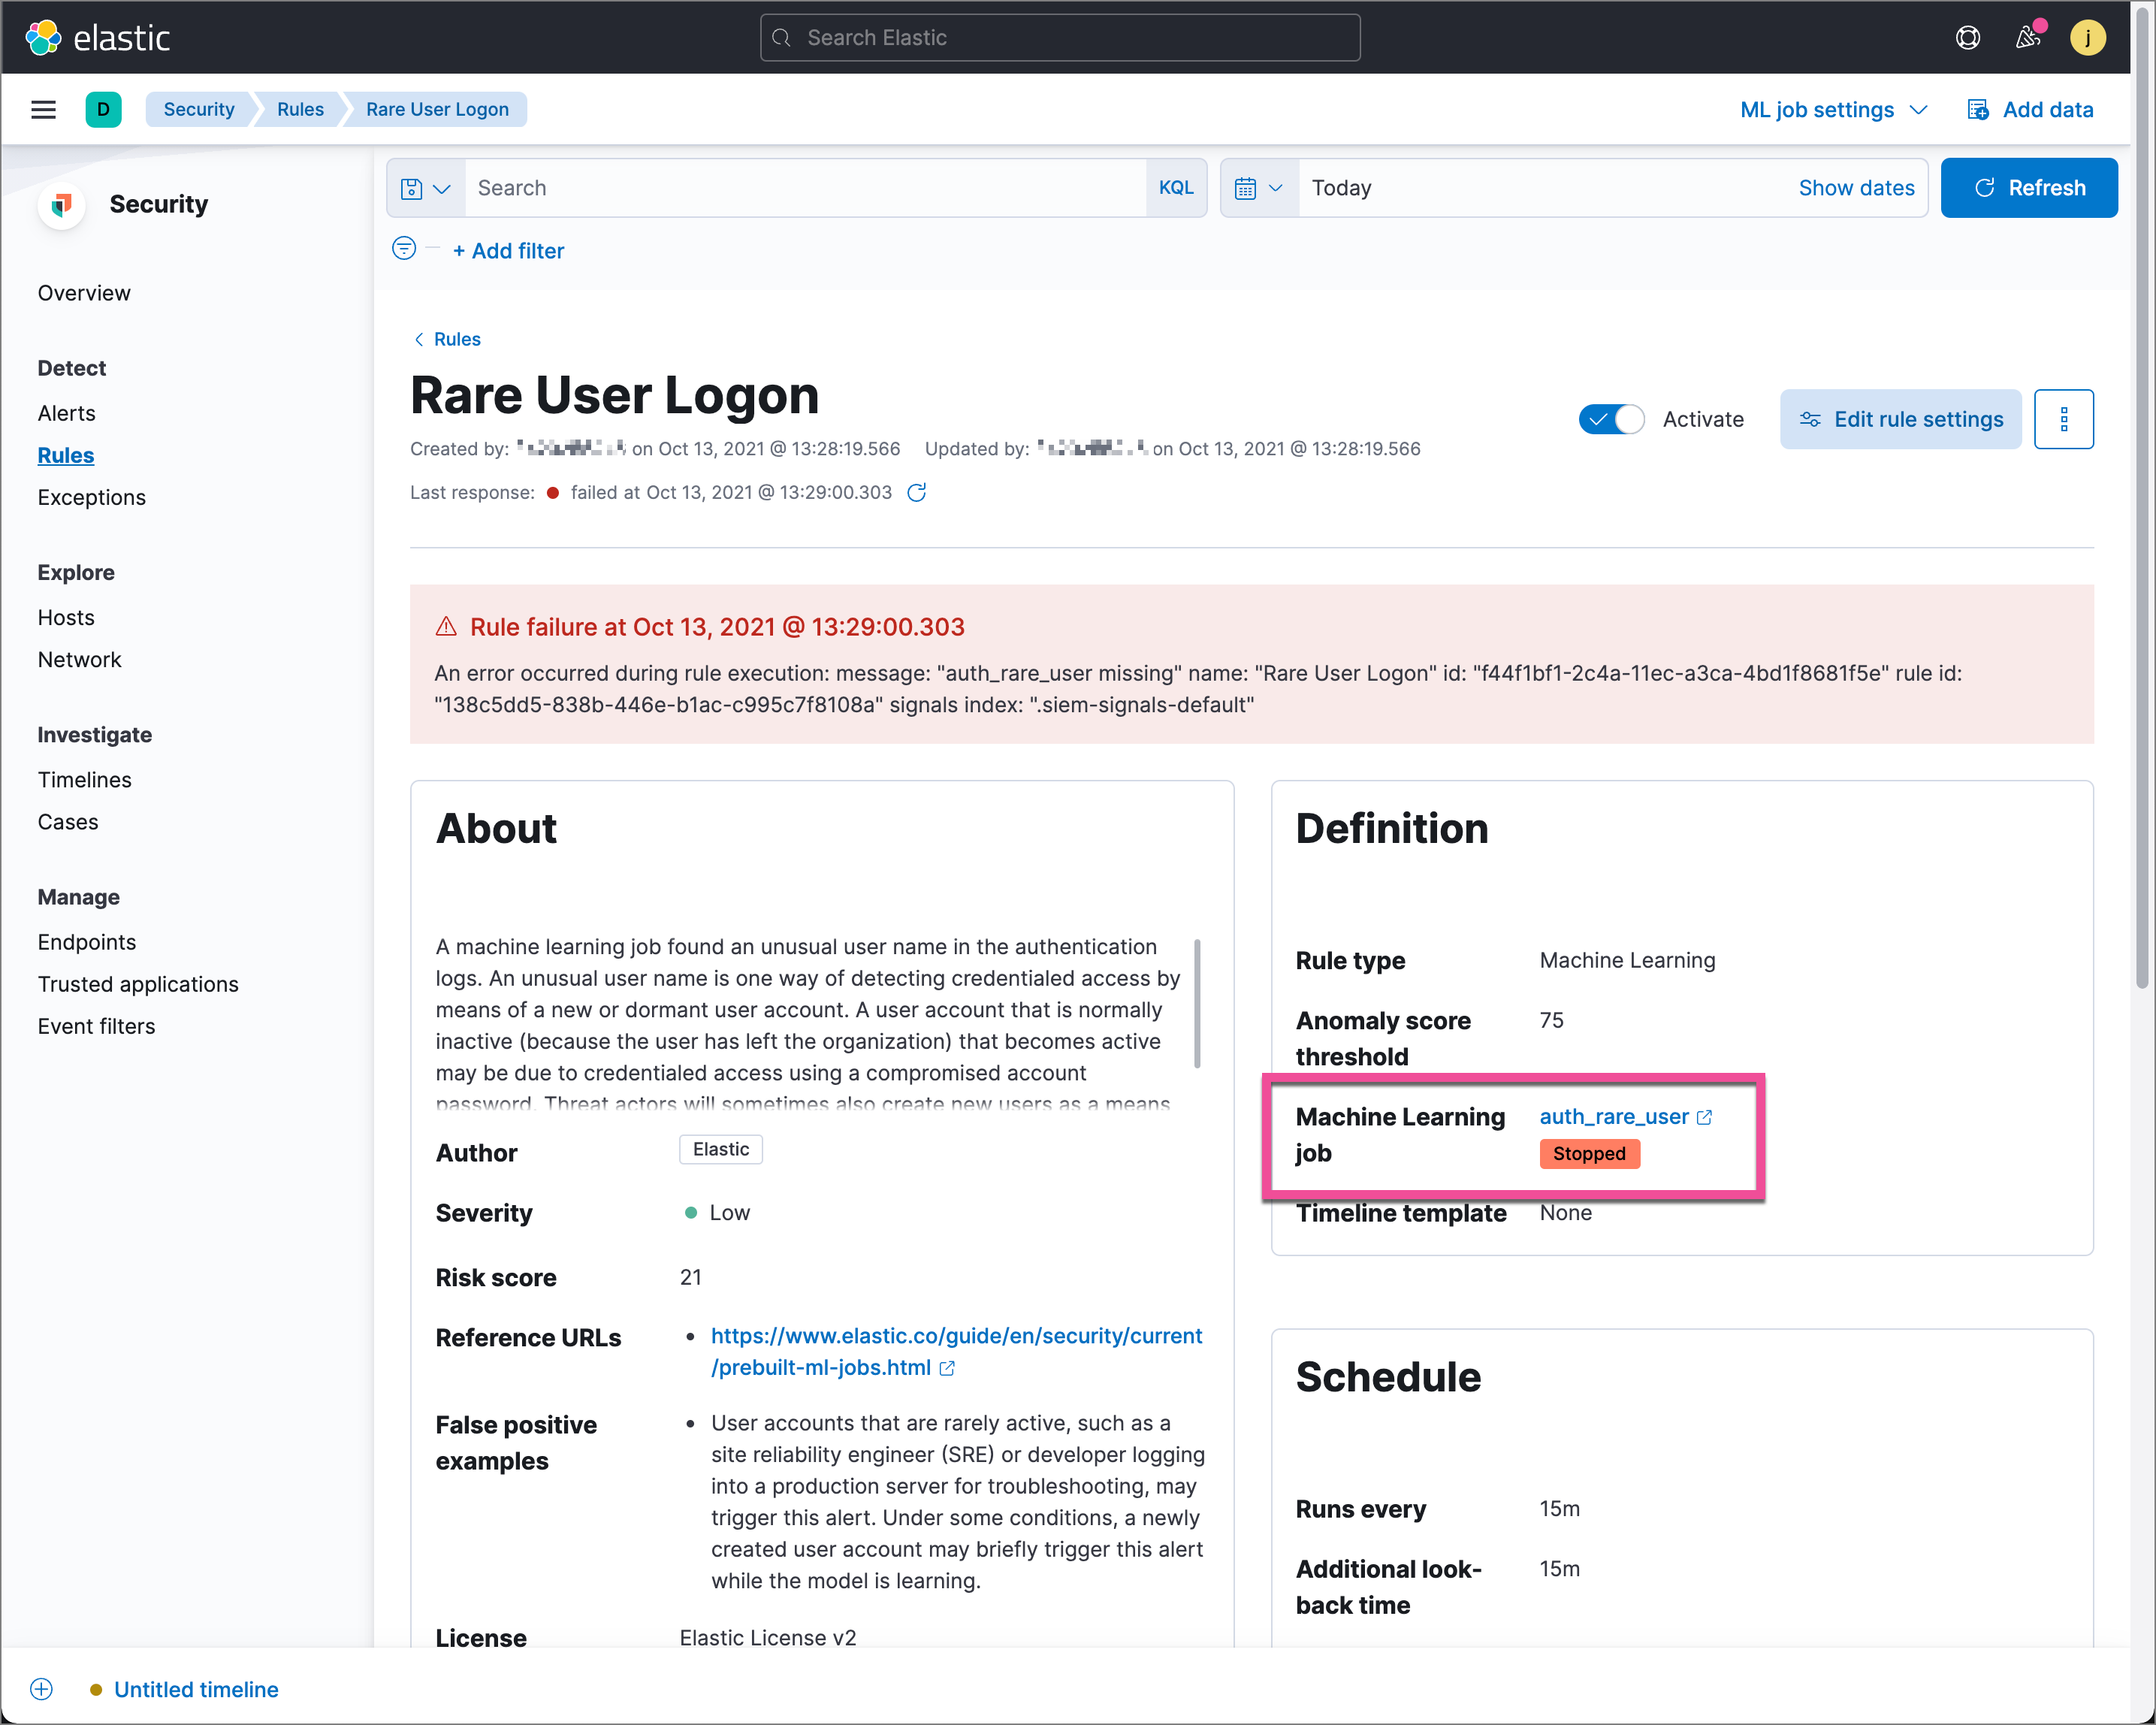Click the plus icon beside Untitled timeline

coord(41,1689)
